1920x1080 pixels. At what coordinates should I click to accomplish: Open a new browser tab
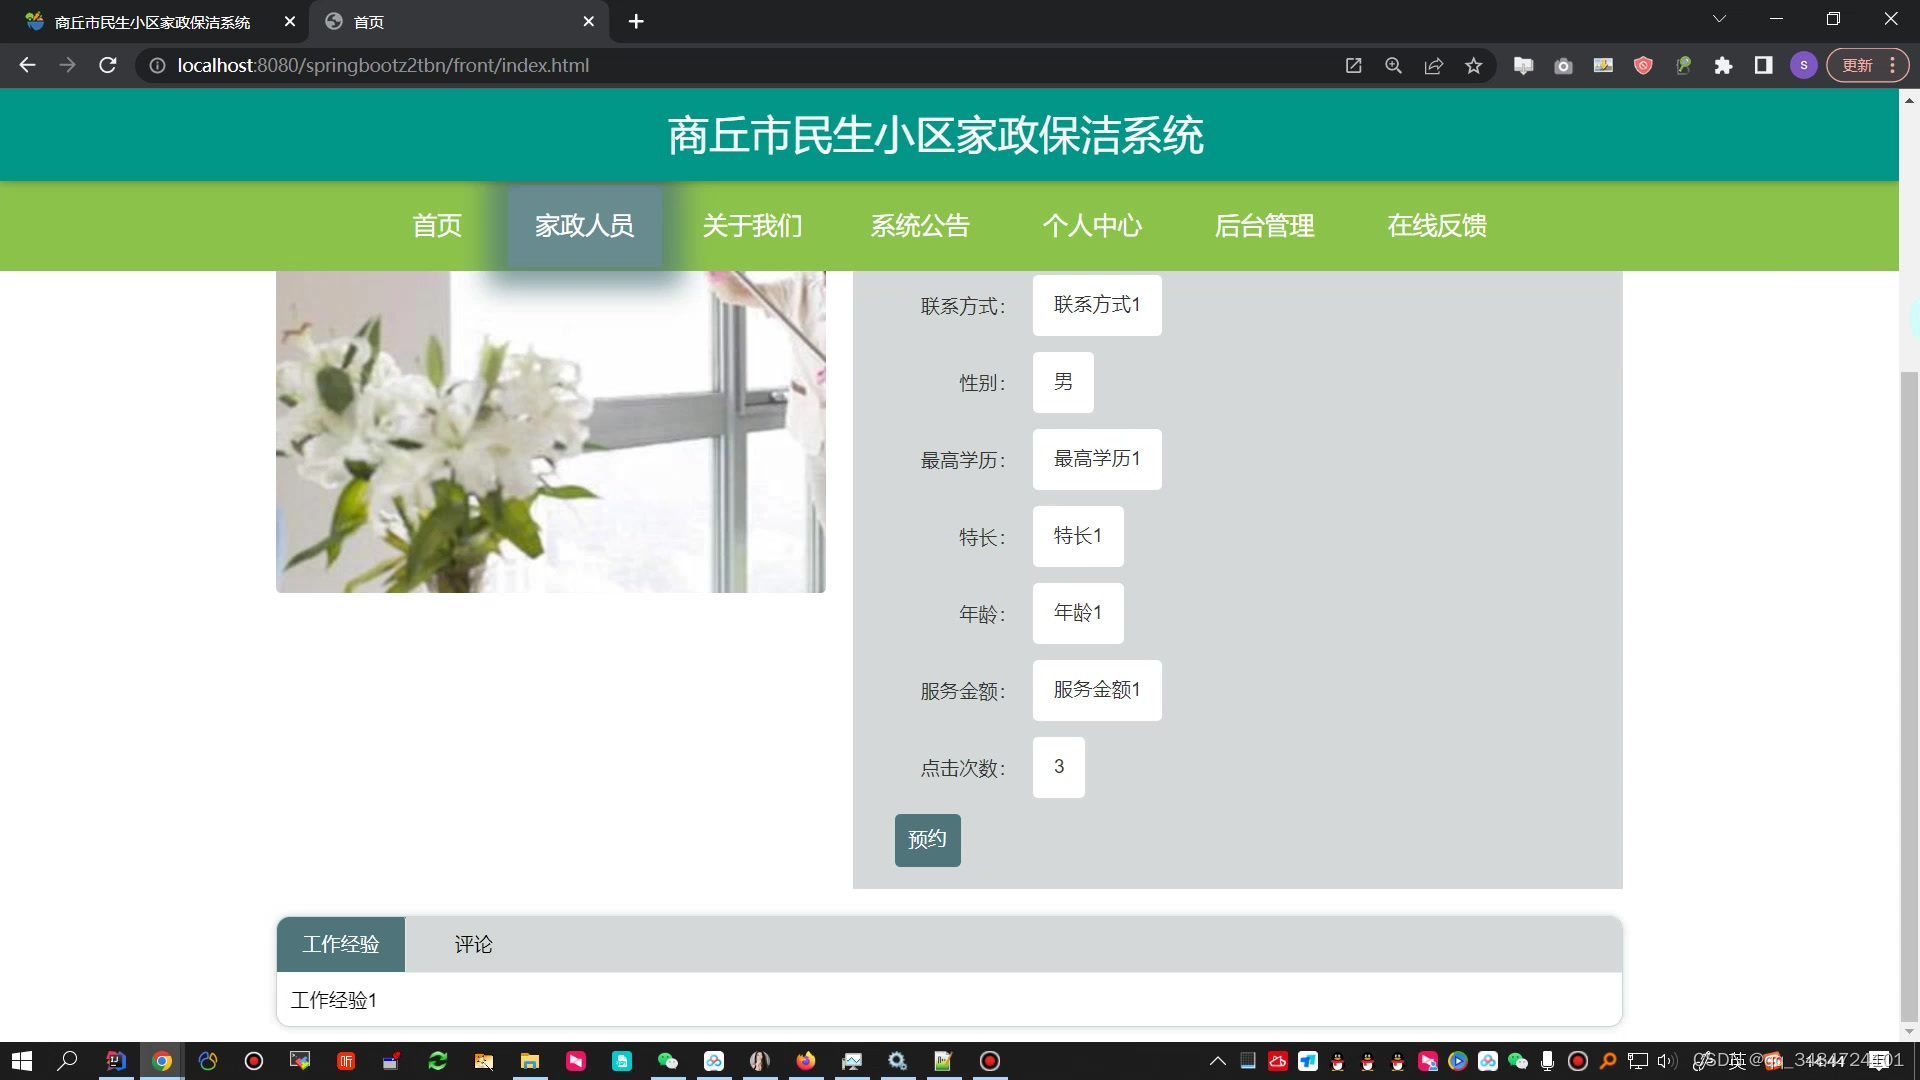click(x=636, y=21)
